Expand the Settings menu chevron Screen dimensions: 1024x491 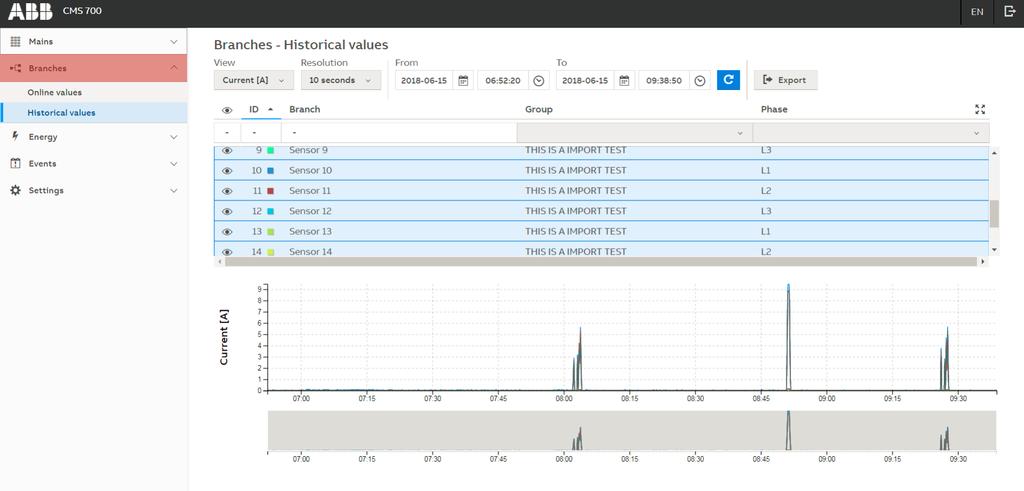coord(174,191)
